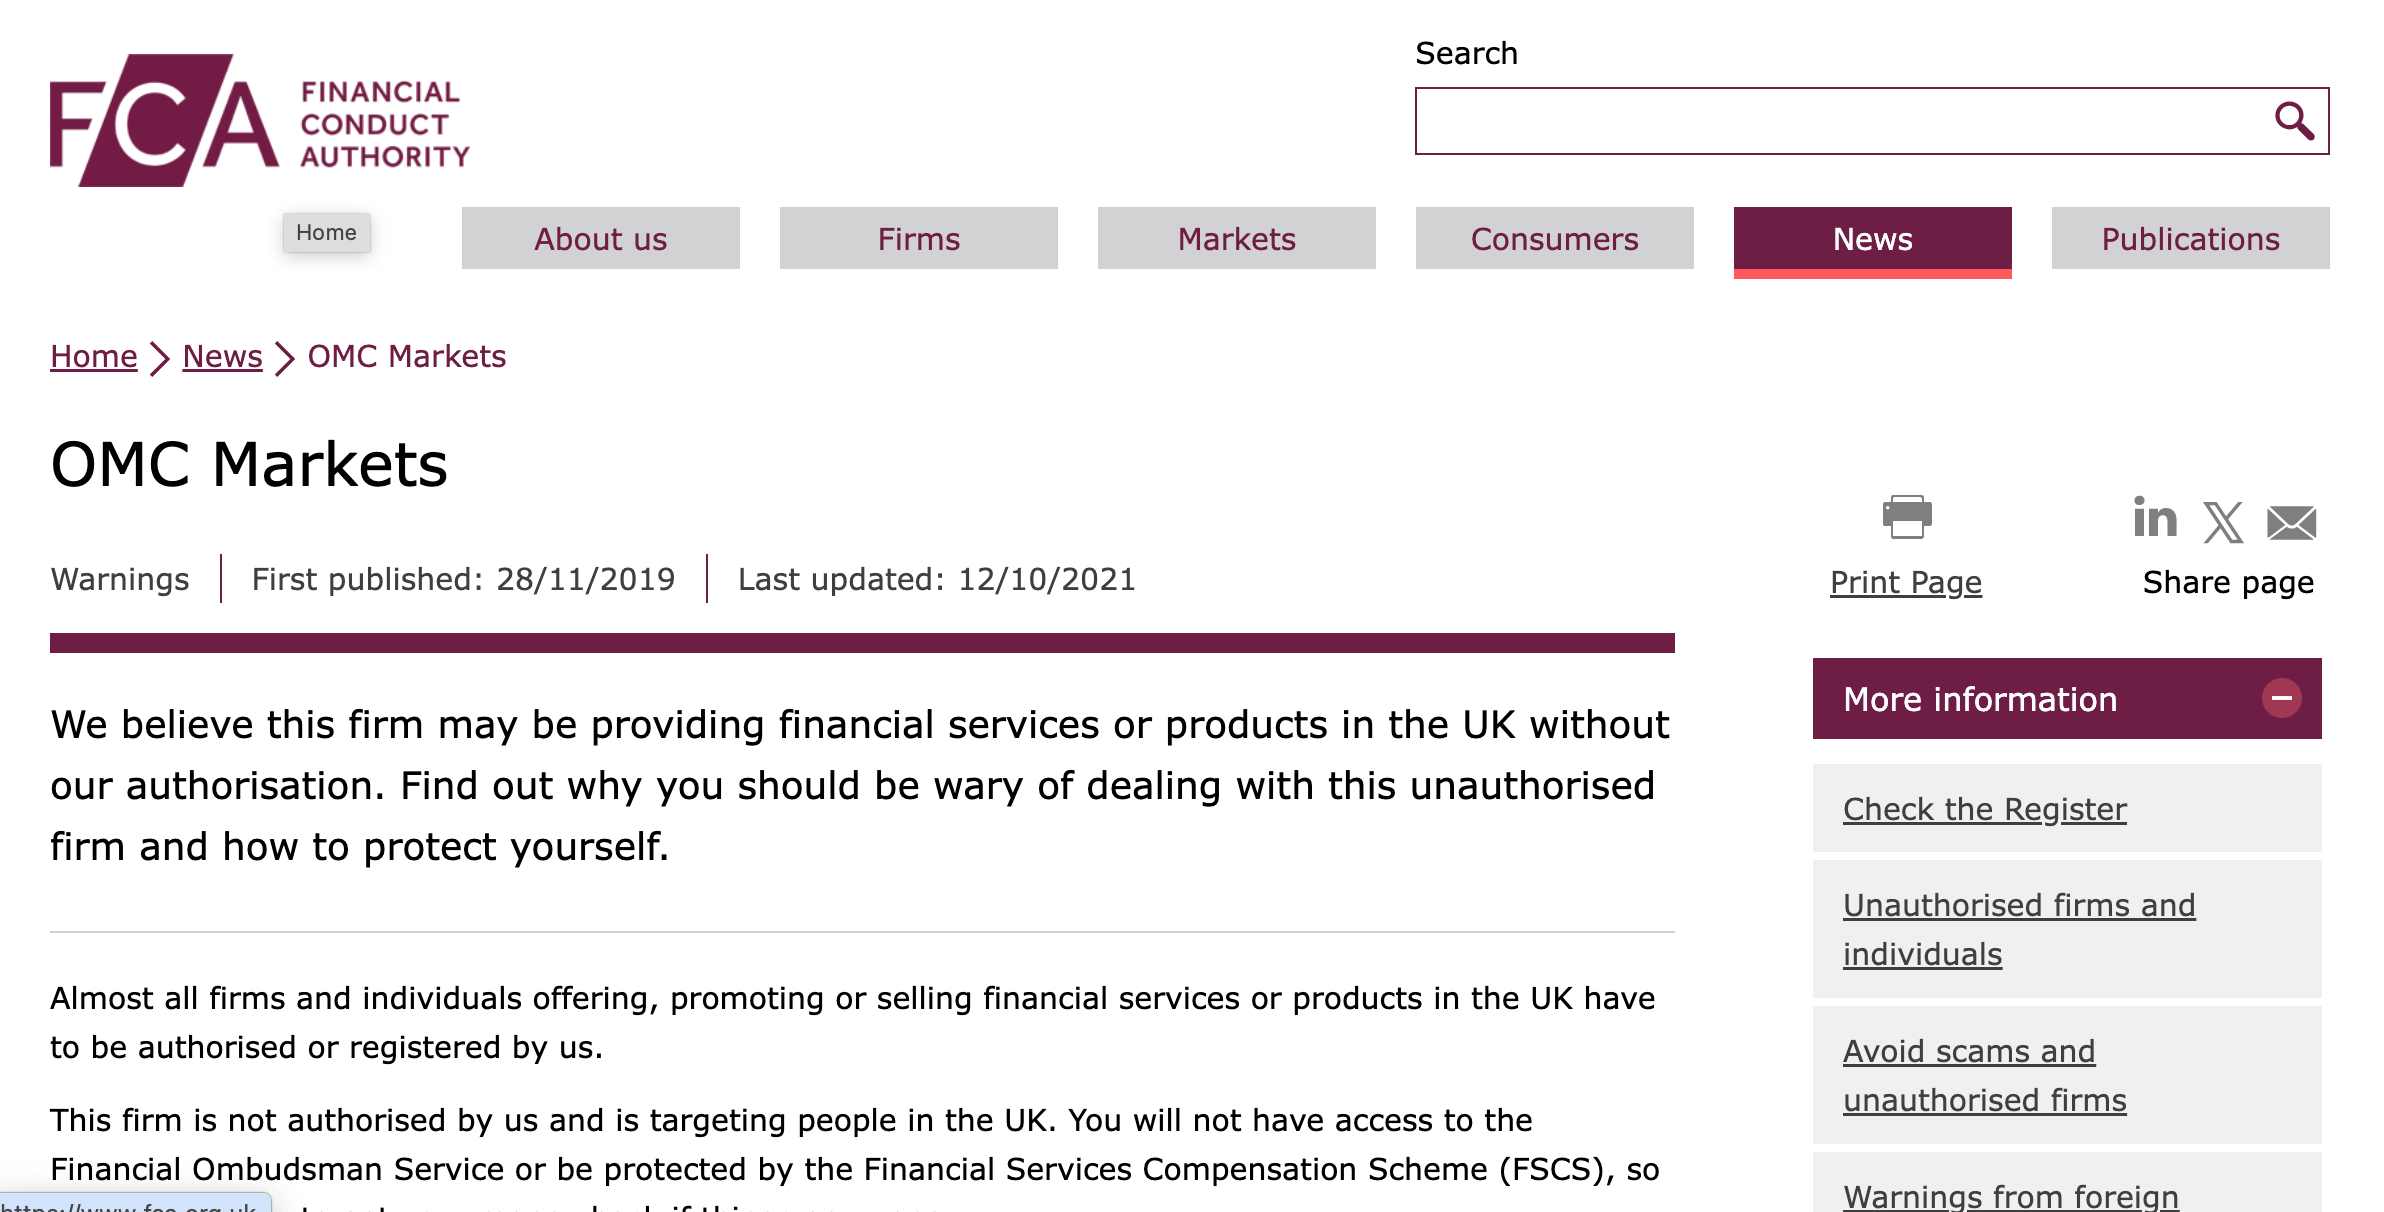
Task: Open the Check the Register link
Action: [x=1984, y=809]
